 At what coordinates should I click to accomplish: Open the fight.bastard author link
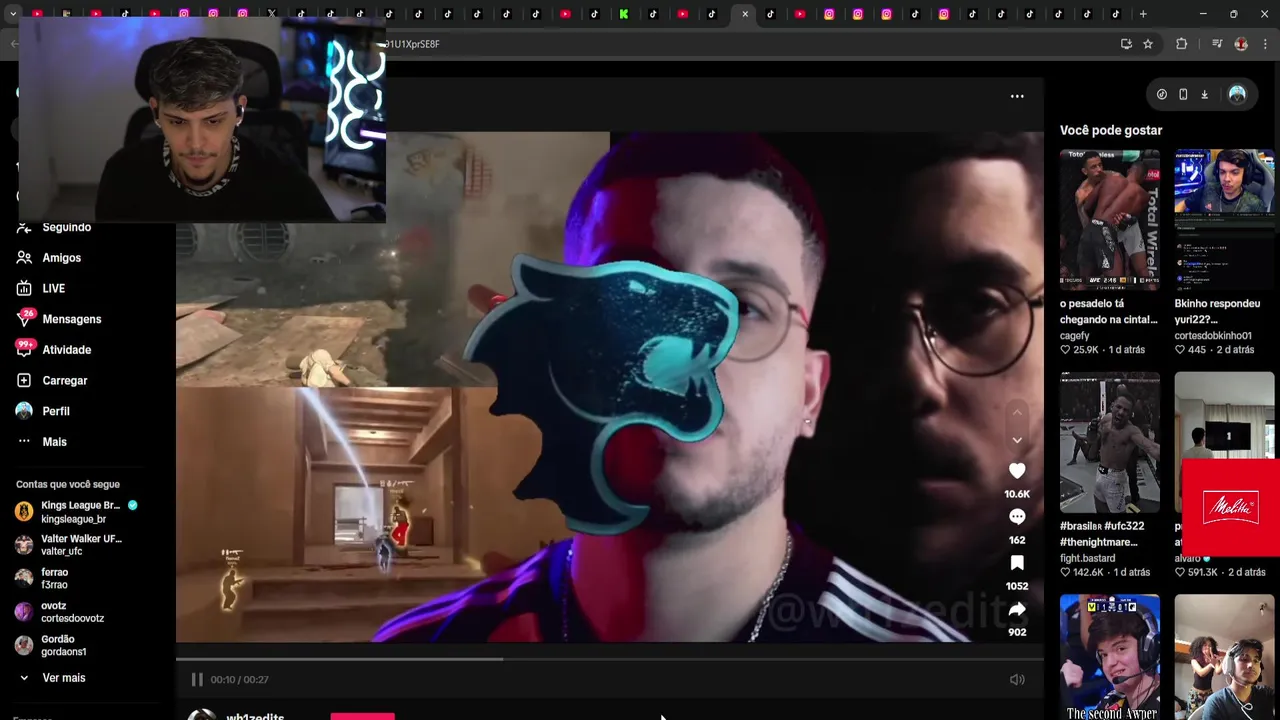pyautogui.click(x=1088, y=558)
